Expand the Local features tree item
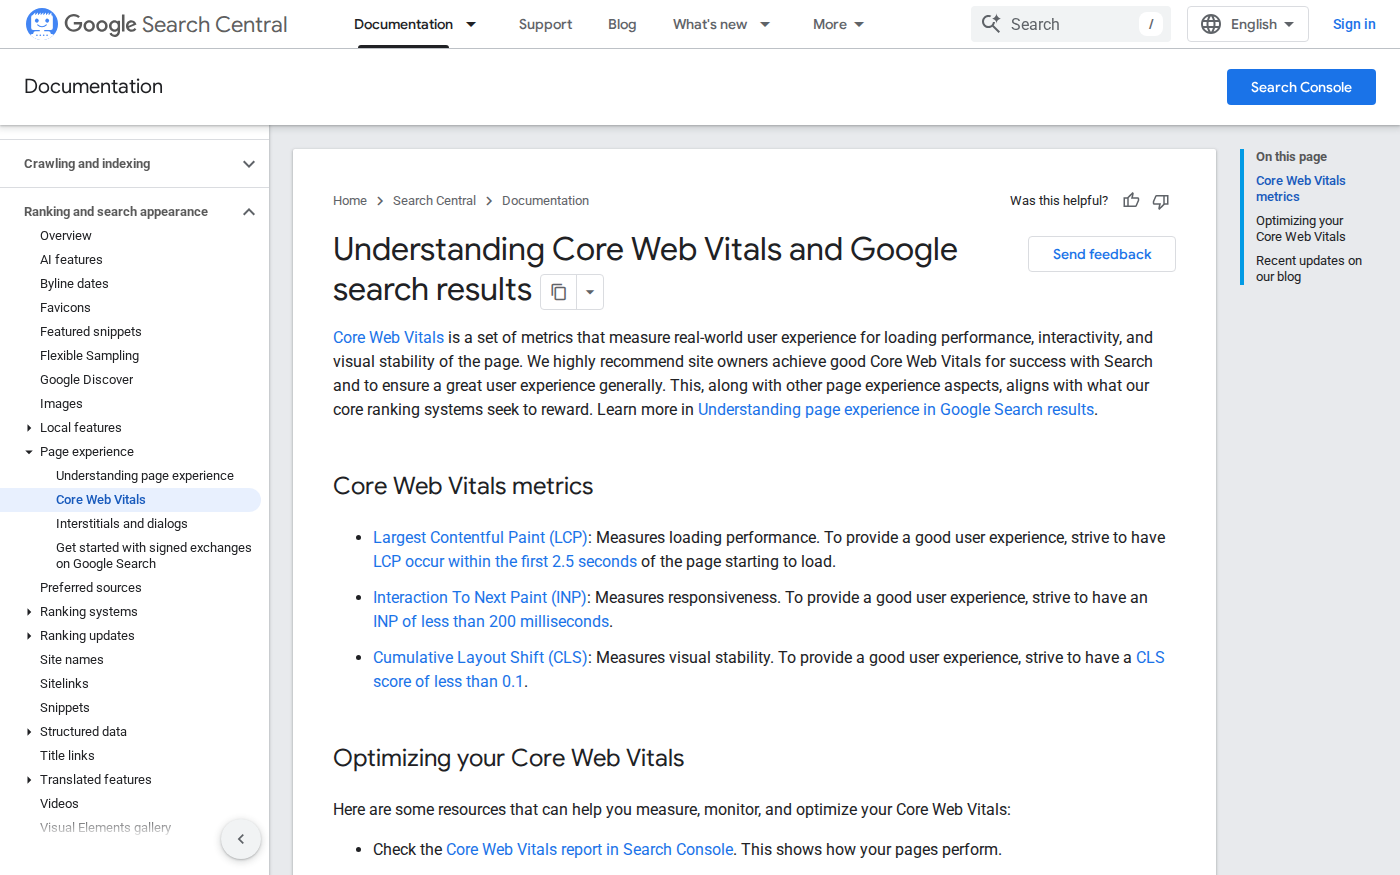 29,428
